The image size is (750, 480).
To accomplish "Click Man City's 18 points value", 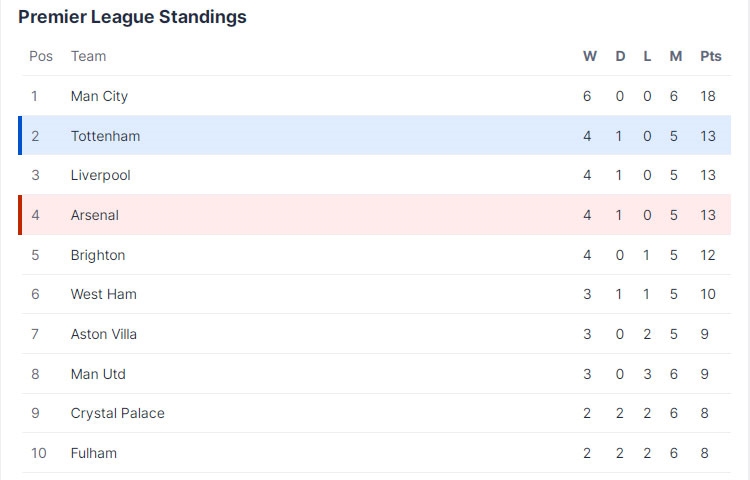I will pyautogui.click(x=707, y=96).
